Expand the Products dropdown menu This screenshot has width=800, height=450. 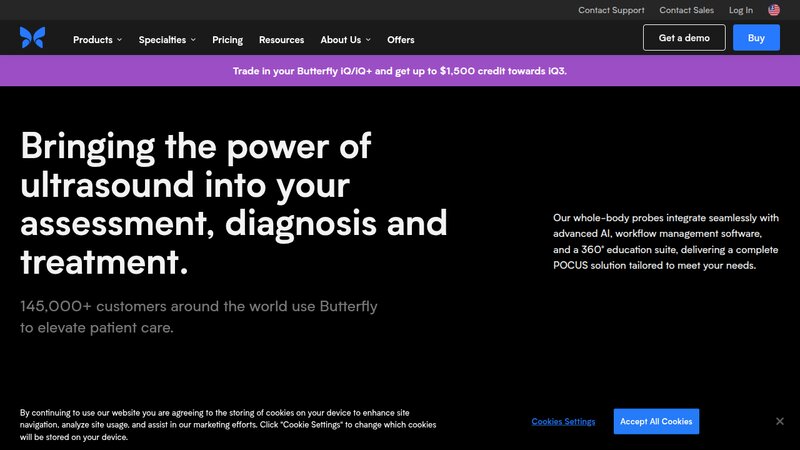pyautogui.click(x=97, y=39)
